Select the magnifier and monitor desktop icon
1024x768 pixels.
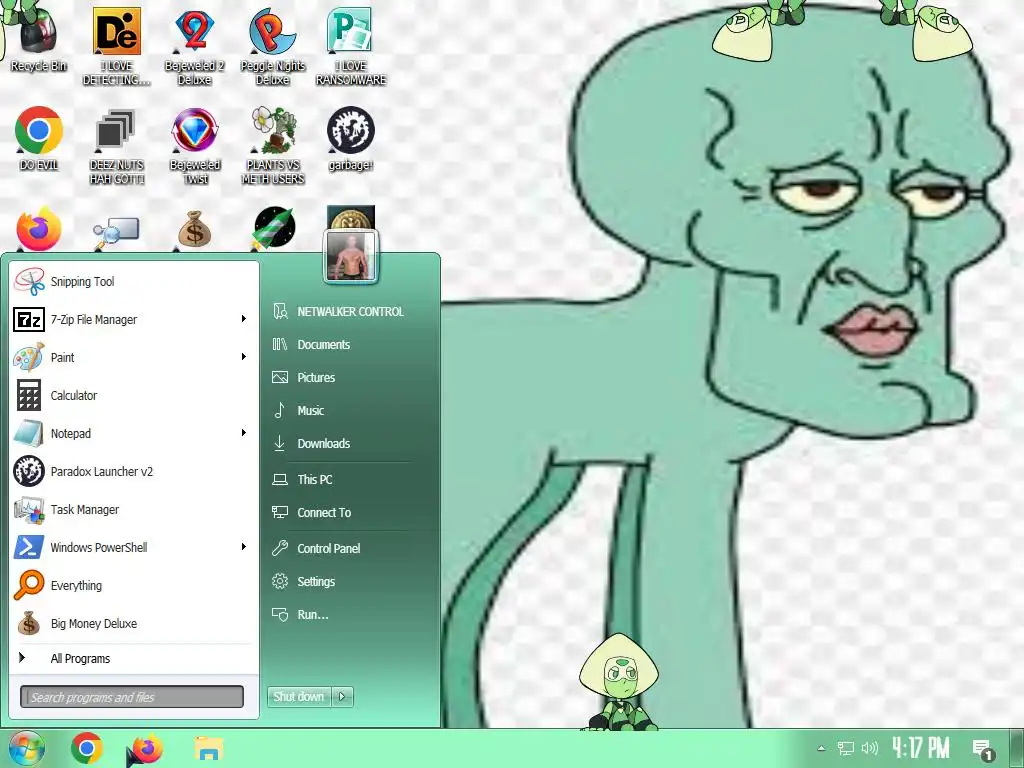click(116, 232)
